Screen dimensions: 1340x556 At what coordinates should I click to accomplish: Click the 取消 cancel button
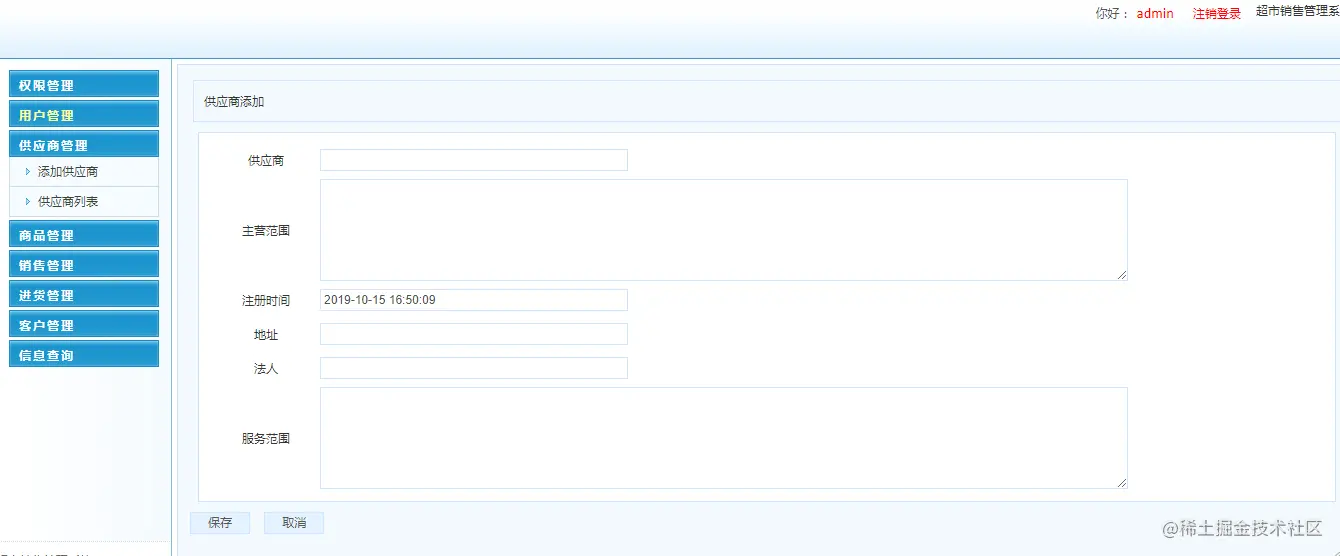click(x=294, y=523)
